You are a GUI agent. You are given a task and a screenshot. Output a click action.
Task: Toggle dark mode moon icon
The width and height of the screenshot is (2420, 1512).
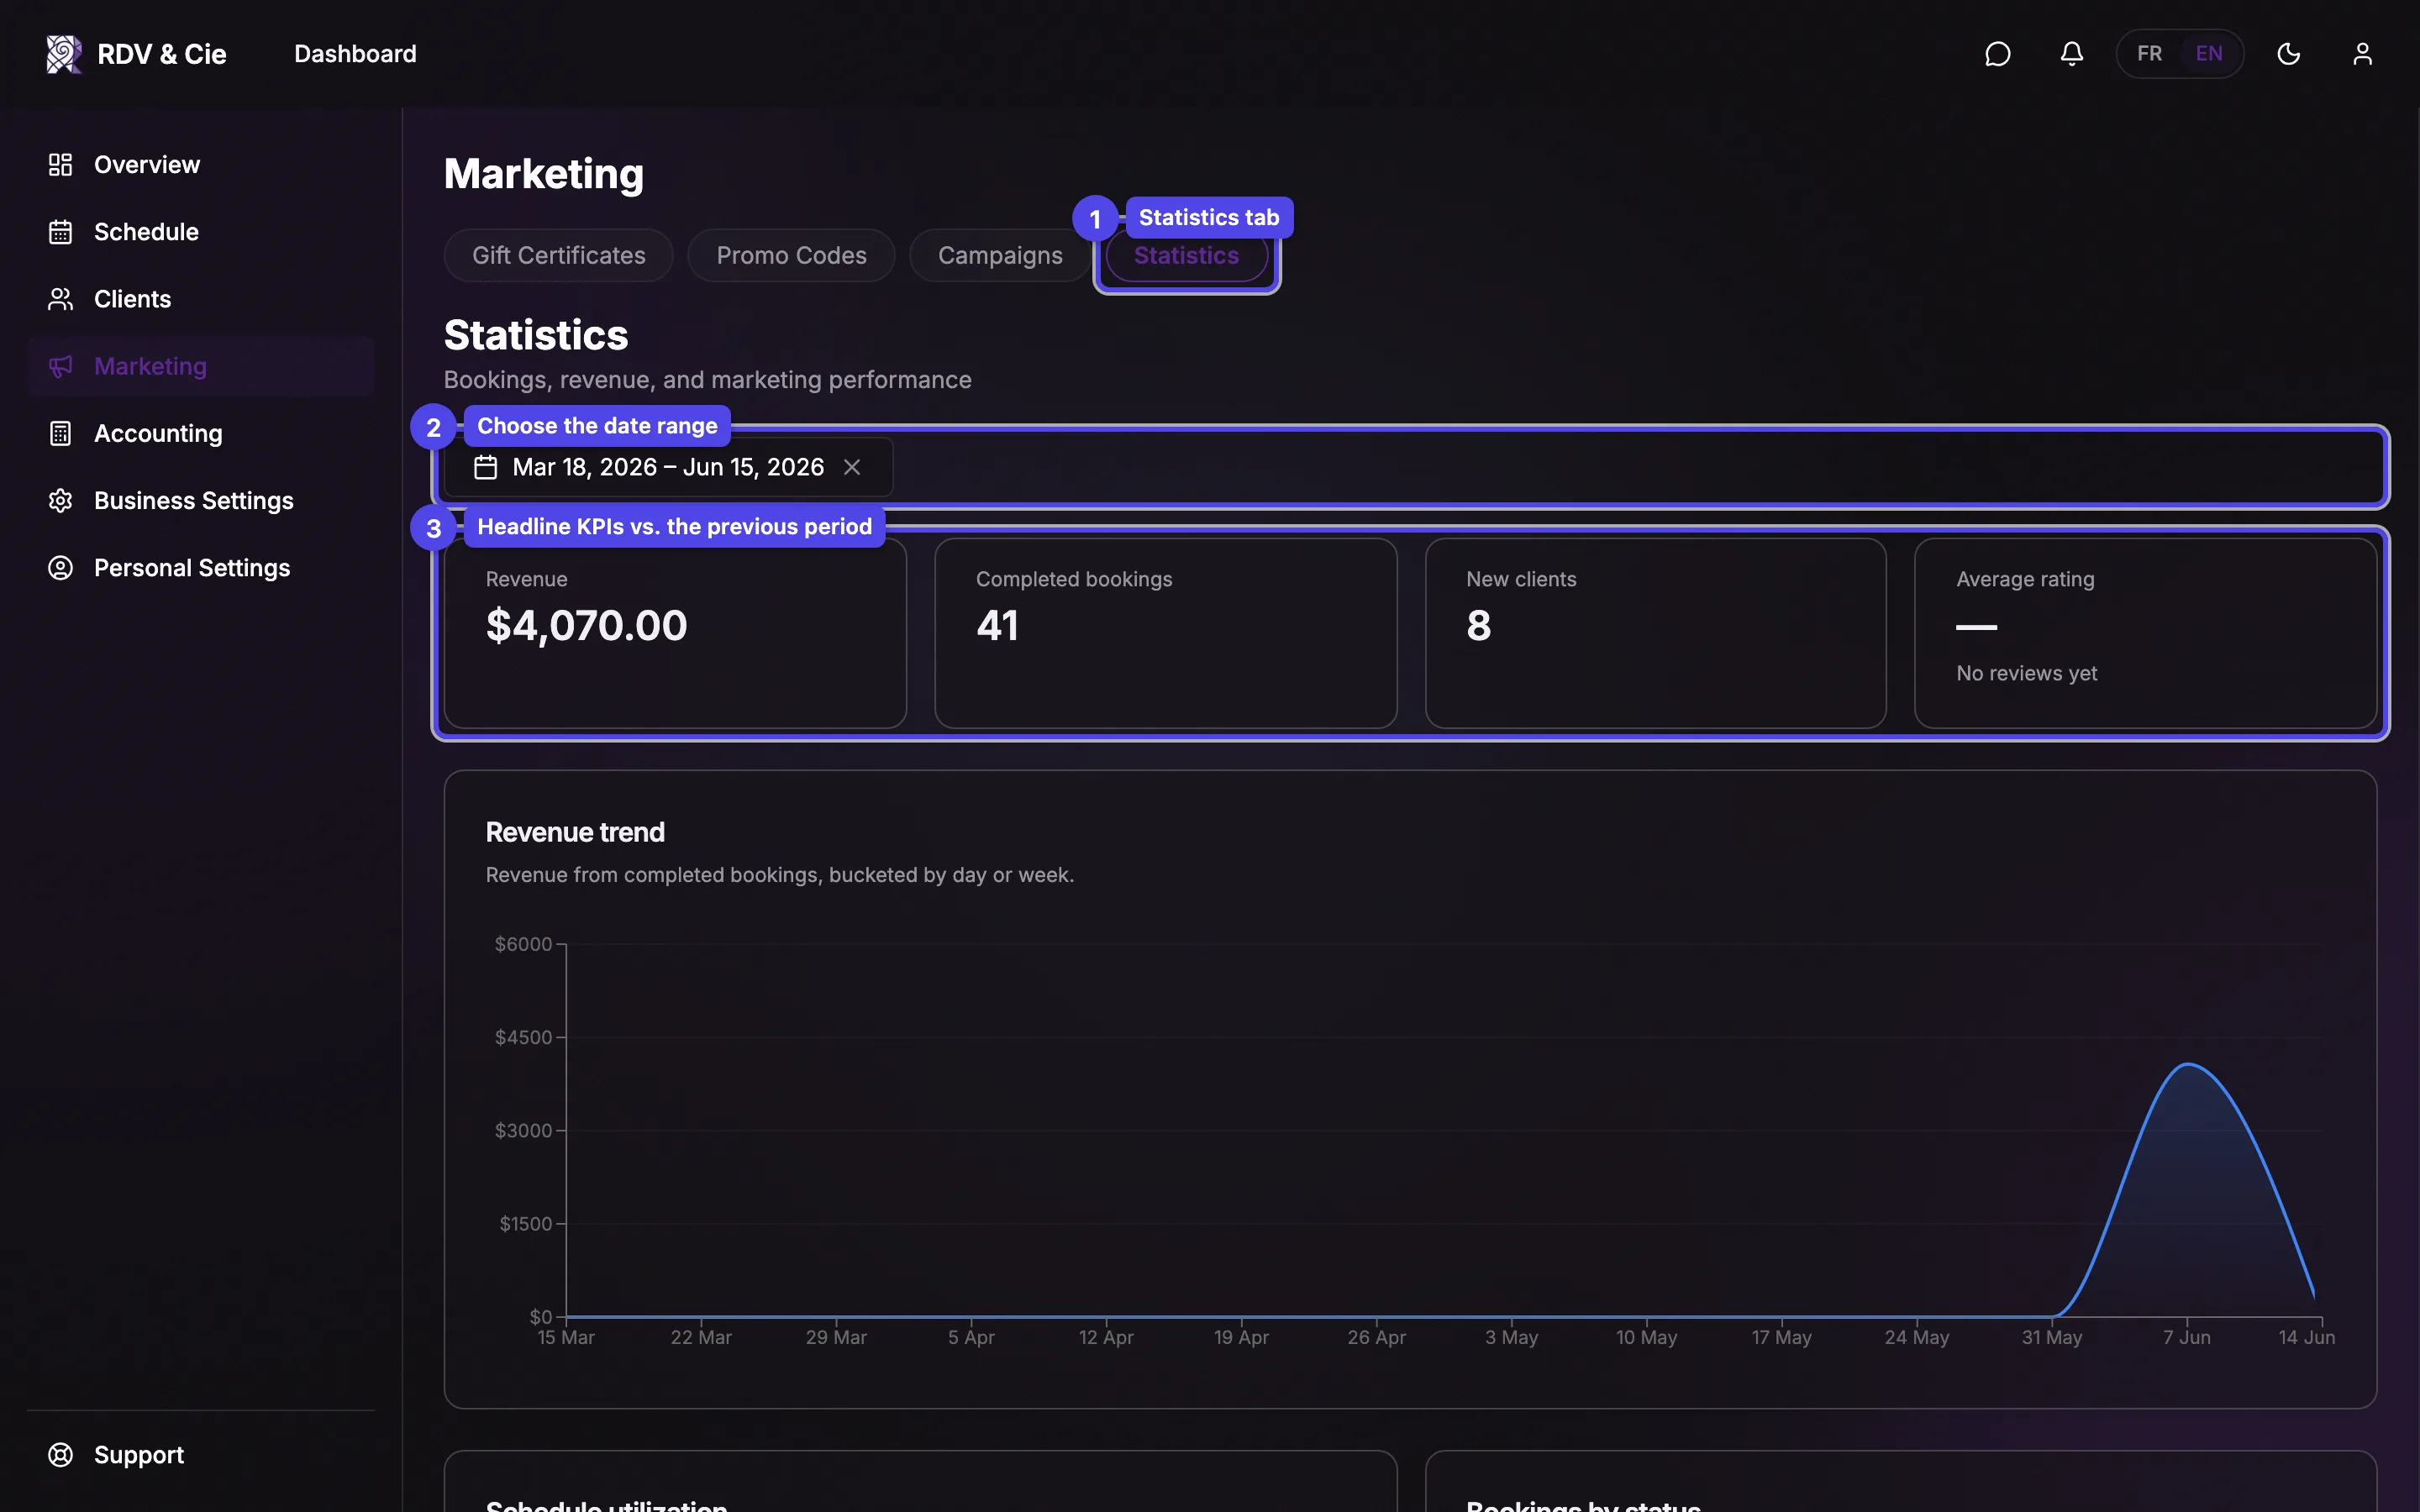(x=2288, y=54)
